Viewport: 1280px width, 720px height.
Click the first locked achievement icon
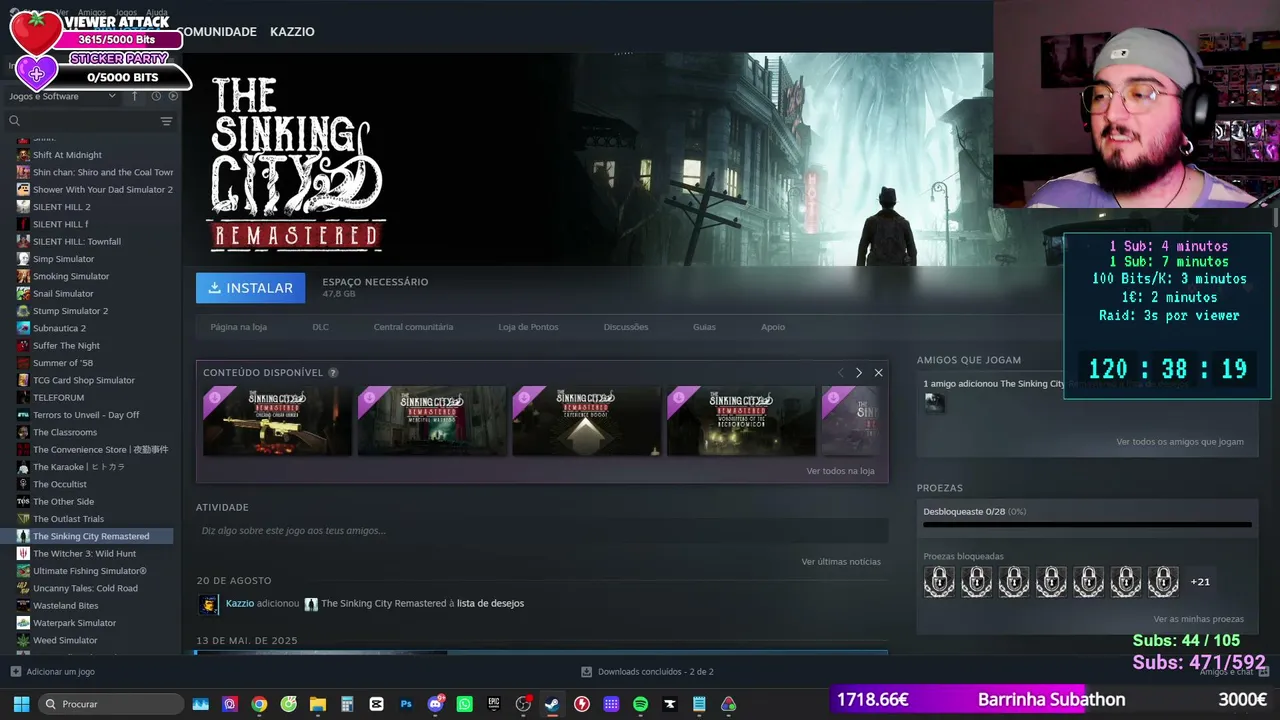click(939, 581)
